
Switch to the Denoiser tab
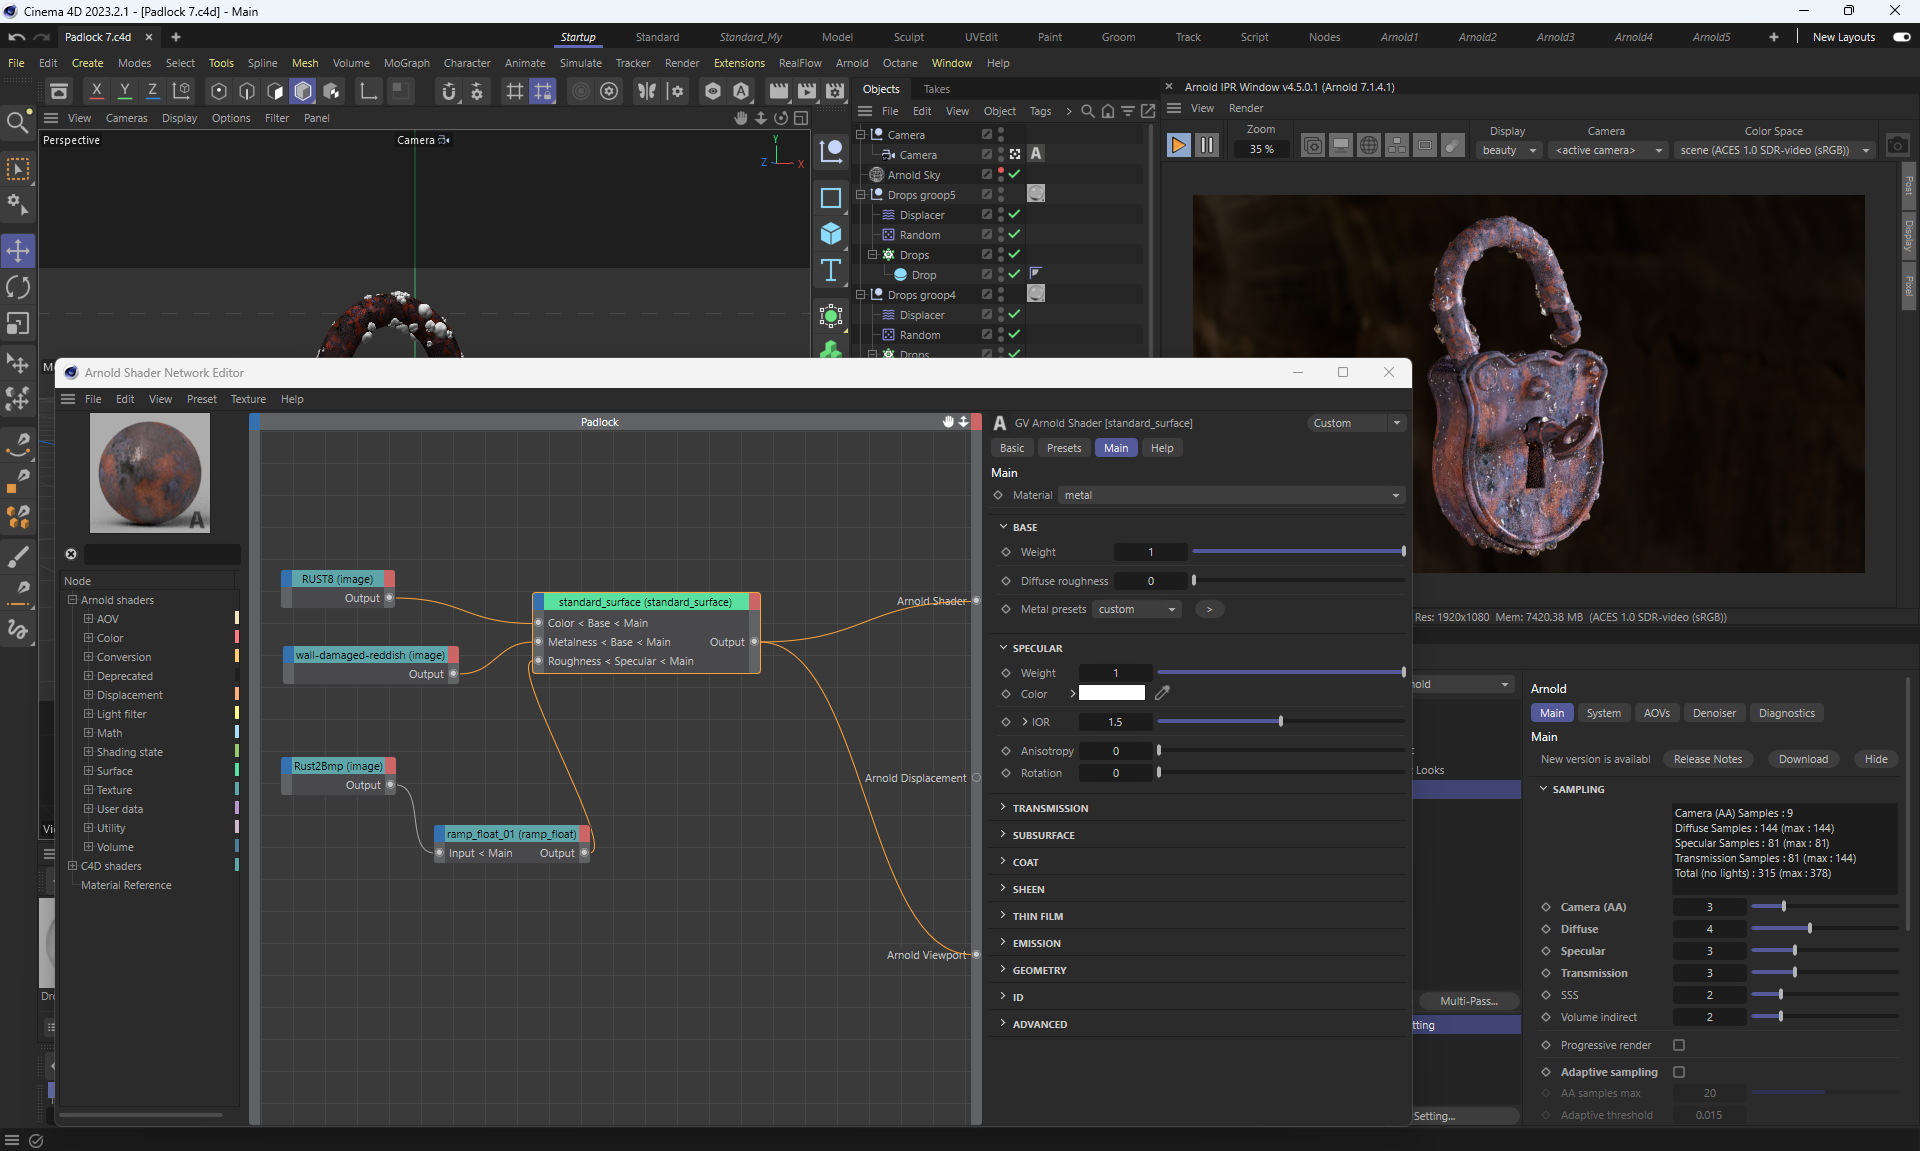pos(1713,713)
